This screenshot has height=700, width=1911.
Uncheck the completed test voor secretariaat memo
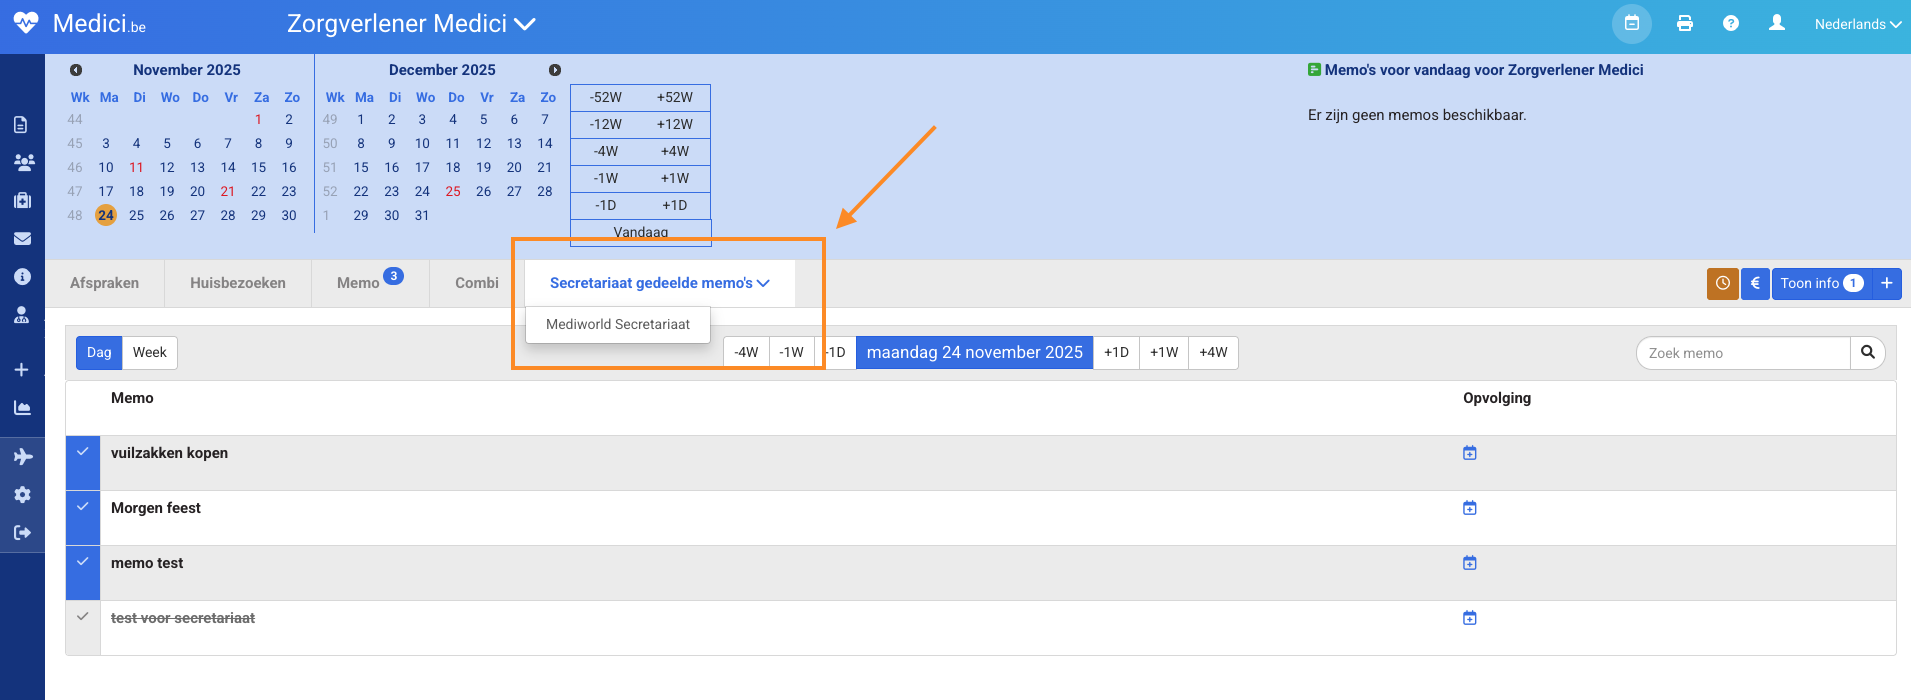point(83,617)
